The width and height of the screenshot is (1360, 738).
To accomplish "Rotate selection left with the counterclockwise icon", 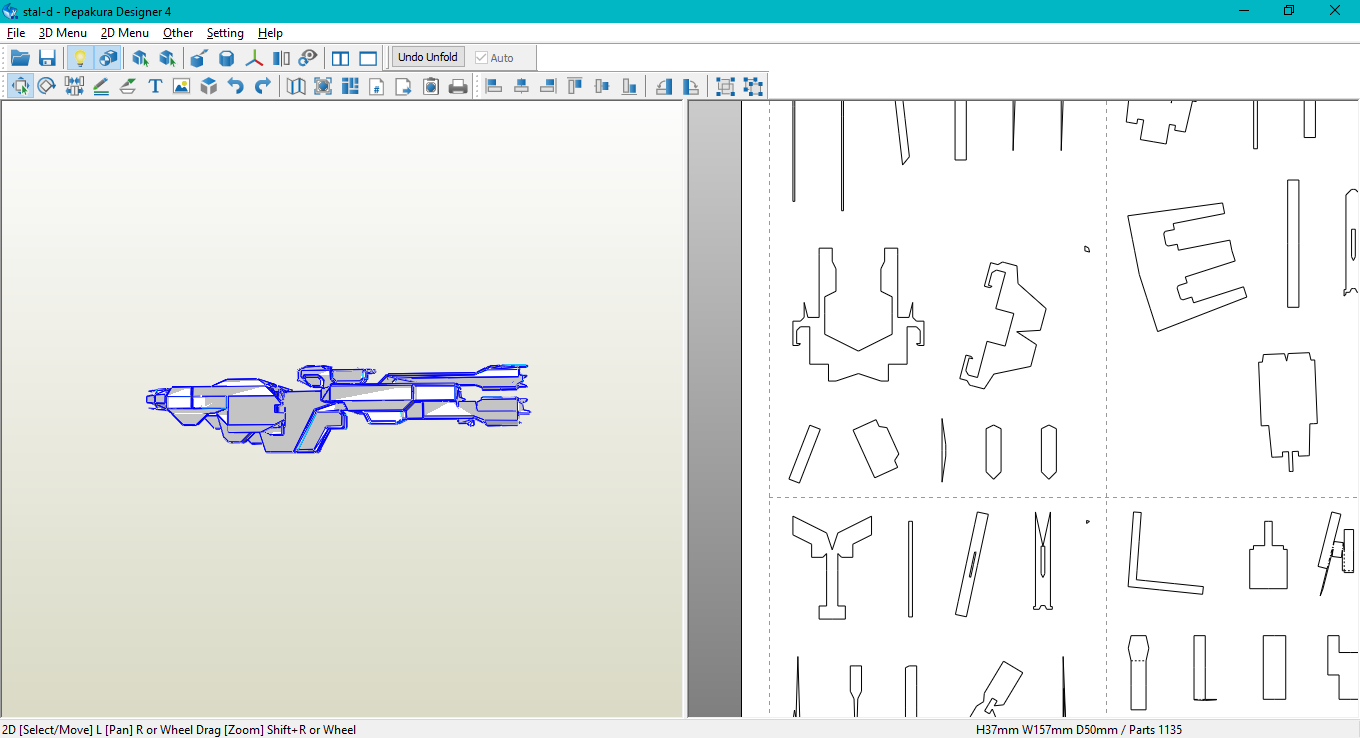I will (664, 86).
